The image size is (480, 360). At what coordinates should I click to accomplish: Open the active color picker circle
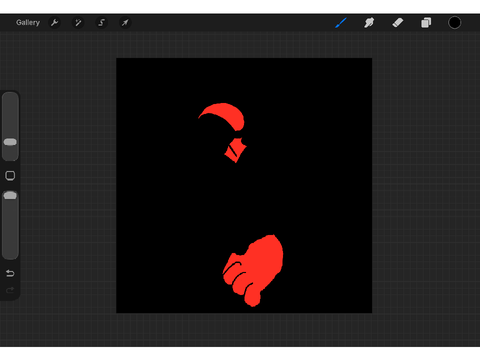[454, 23]
